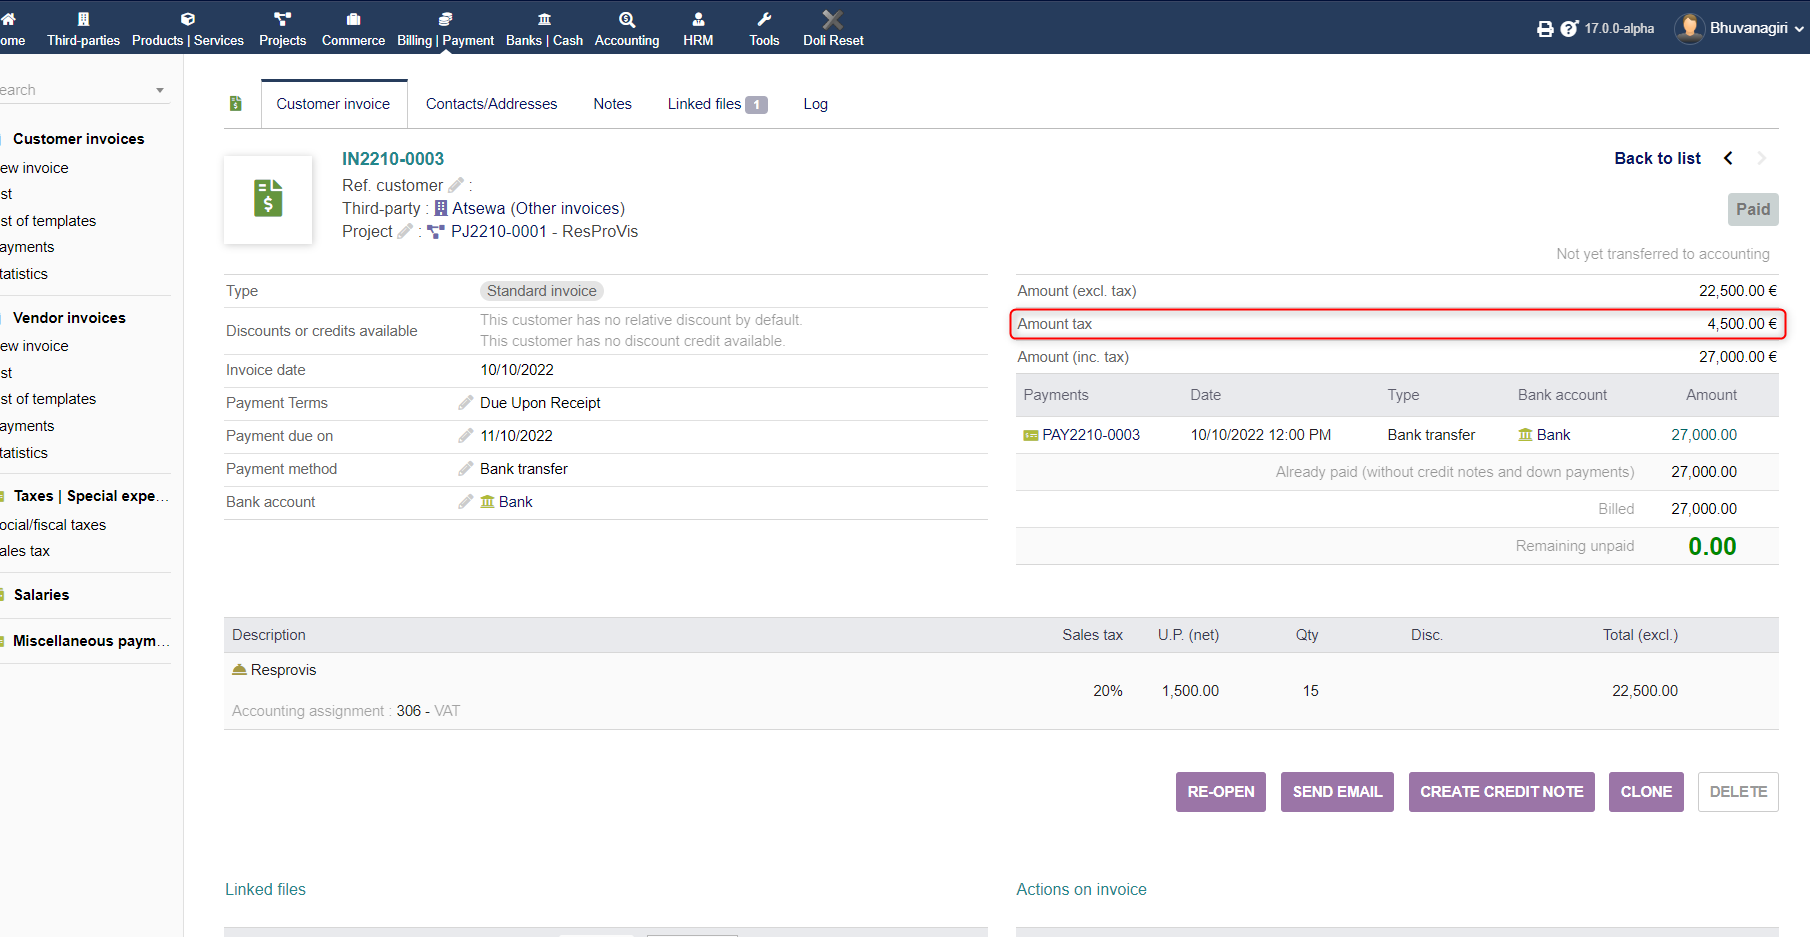Open the Accounting module icon

(x=626, y=17)
